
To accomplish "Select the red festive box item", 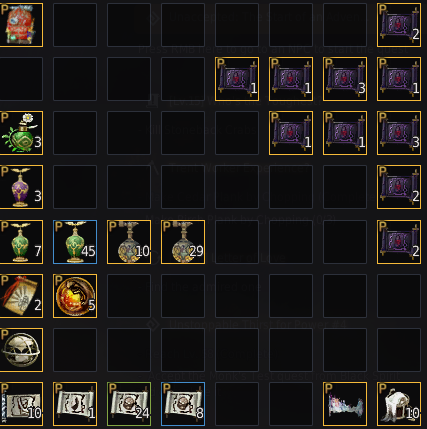I will click(x=21, y=25).
